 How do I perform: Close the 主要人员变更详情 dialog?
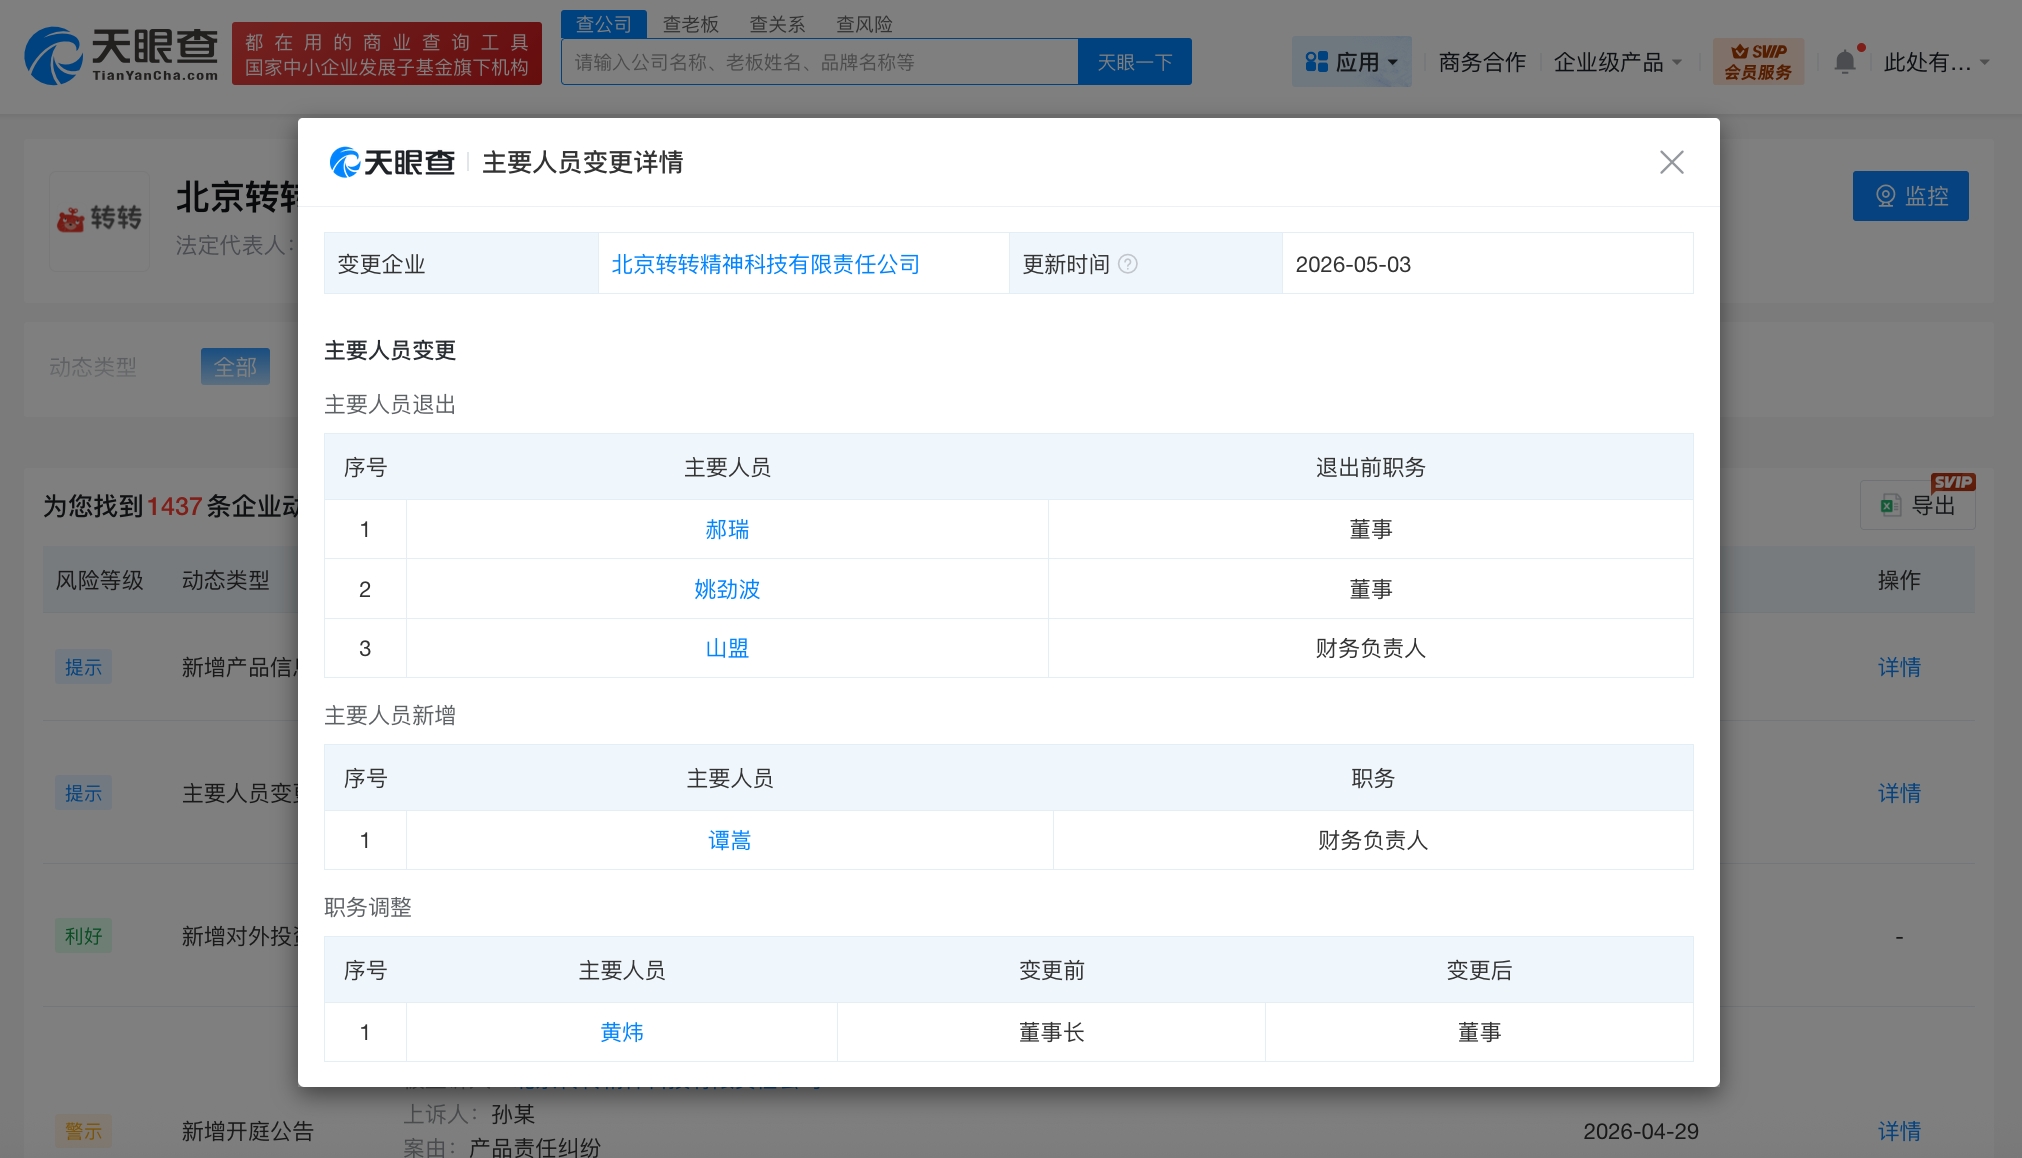1671,162
